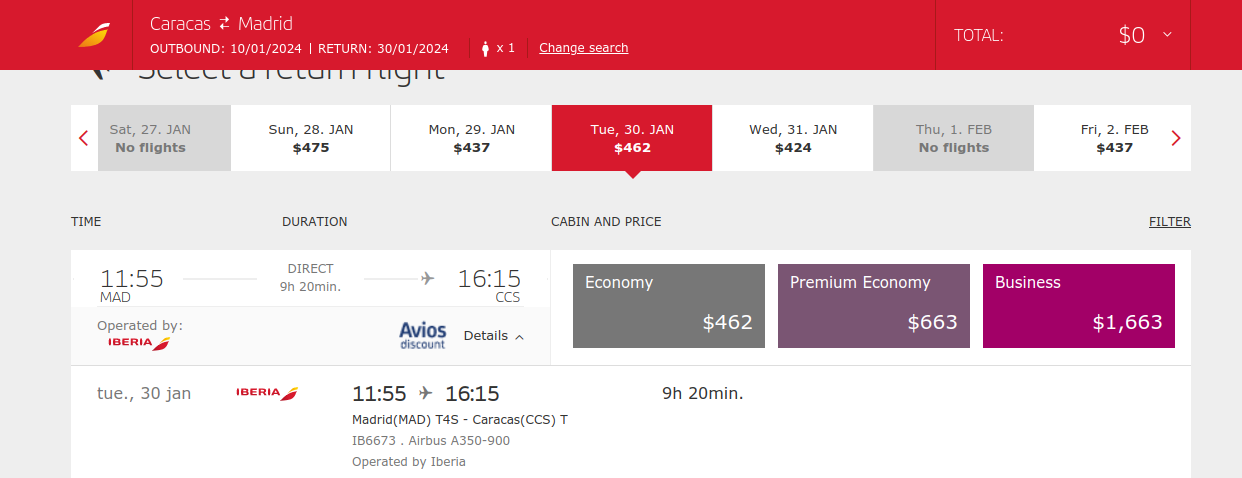The width and height of the screenshot is (1242, 478).
Task: Show later dates with the right arrow
Action: (x=1176, y=138)
